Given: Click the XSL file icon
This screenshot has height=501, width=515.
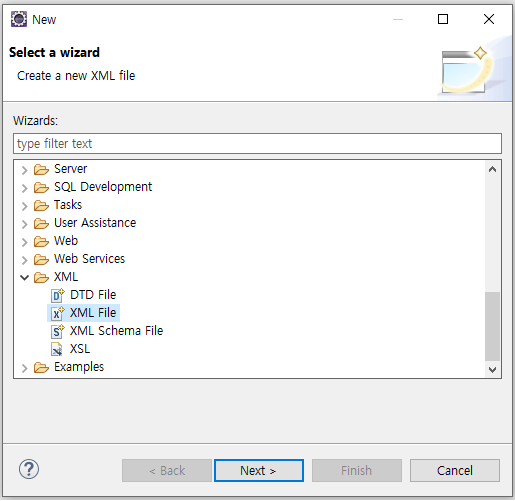Looking at the screenshot, I should point(57,349).
